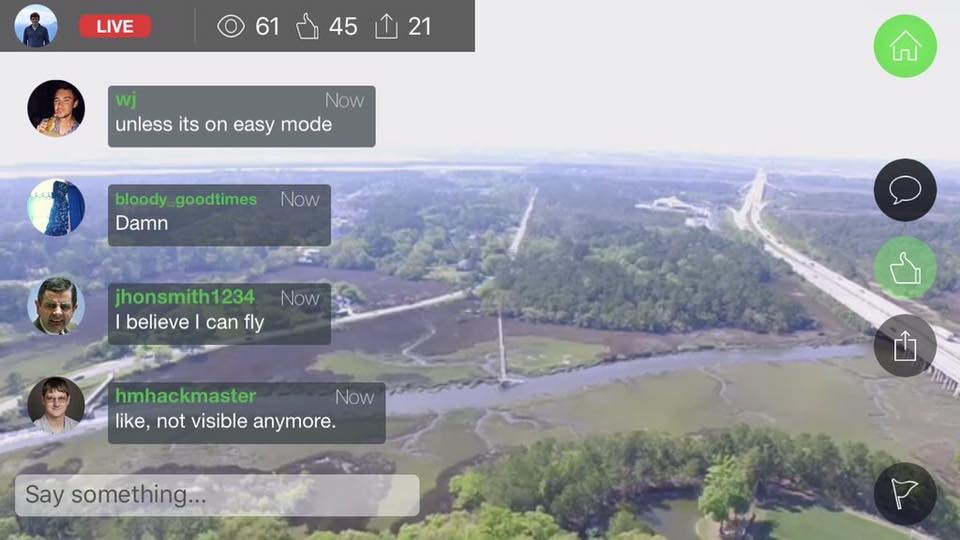Open wj's avatar
Viewport: 960px width, 540px height.
coord(56,108)
